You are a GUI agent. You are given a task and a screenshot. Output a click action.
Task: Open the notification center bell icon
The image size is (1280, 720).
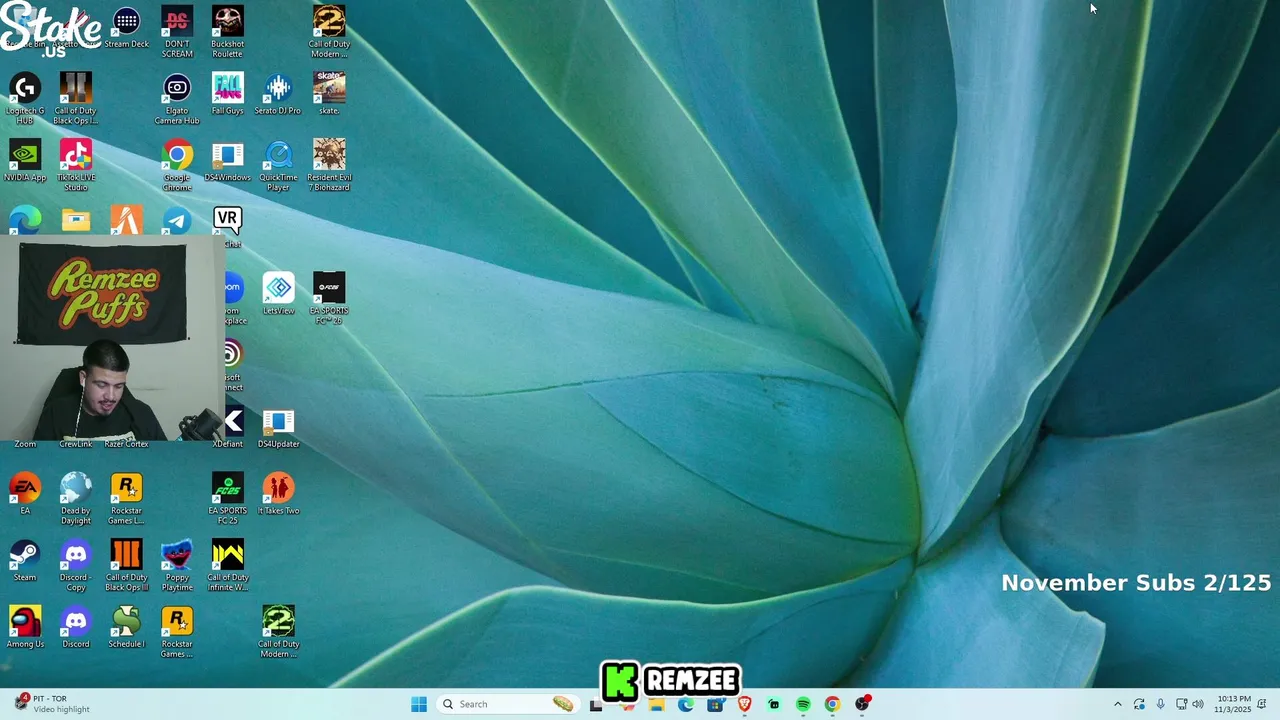click(x=1262, y=704)
